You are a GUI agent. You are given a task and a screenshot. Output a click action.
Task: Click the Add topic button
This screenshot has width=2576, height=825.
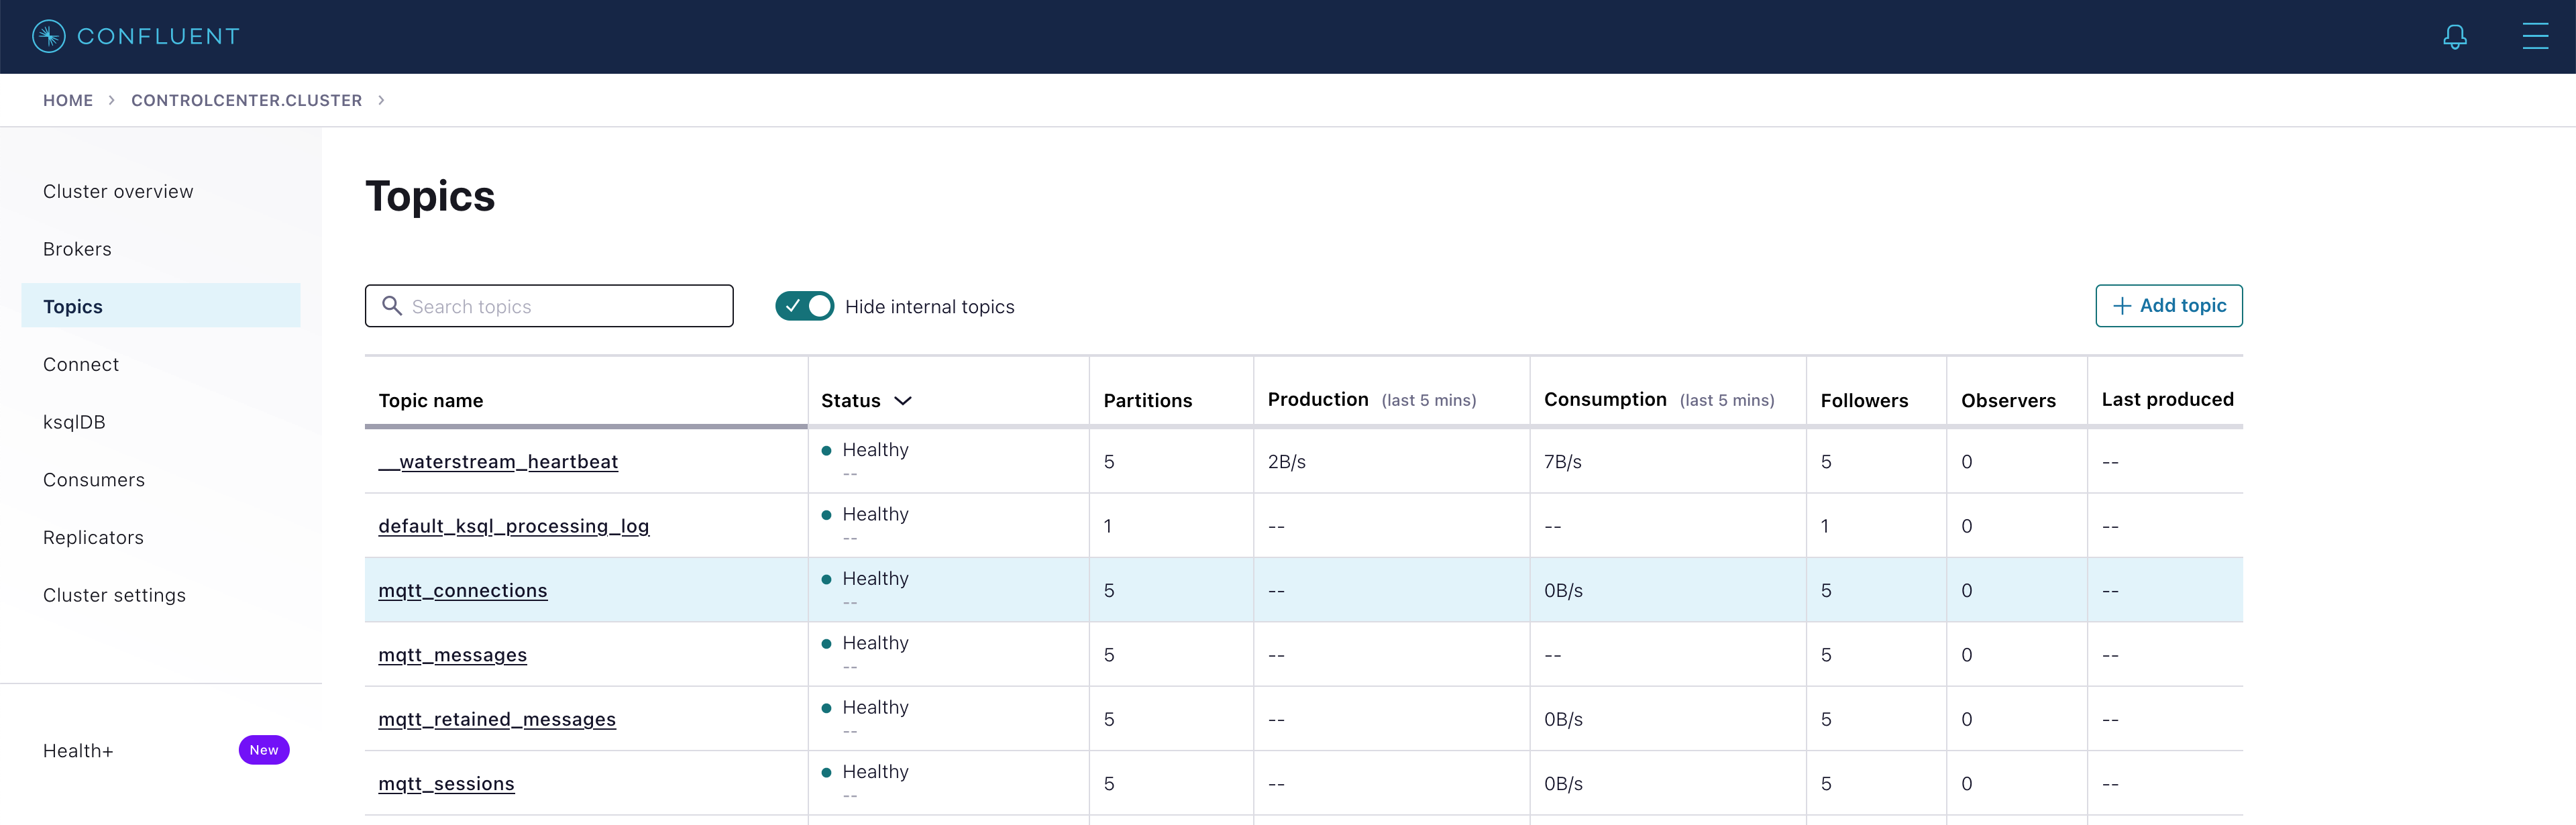coord(2168,306)
